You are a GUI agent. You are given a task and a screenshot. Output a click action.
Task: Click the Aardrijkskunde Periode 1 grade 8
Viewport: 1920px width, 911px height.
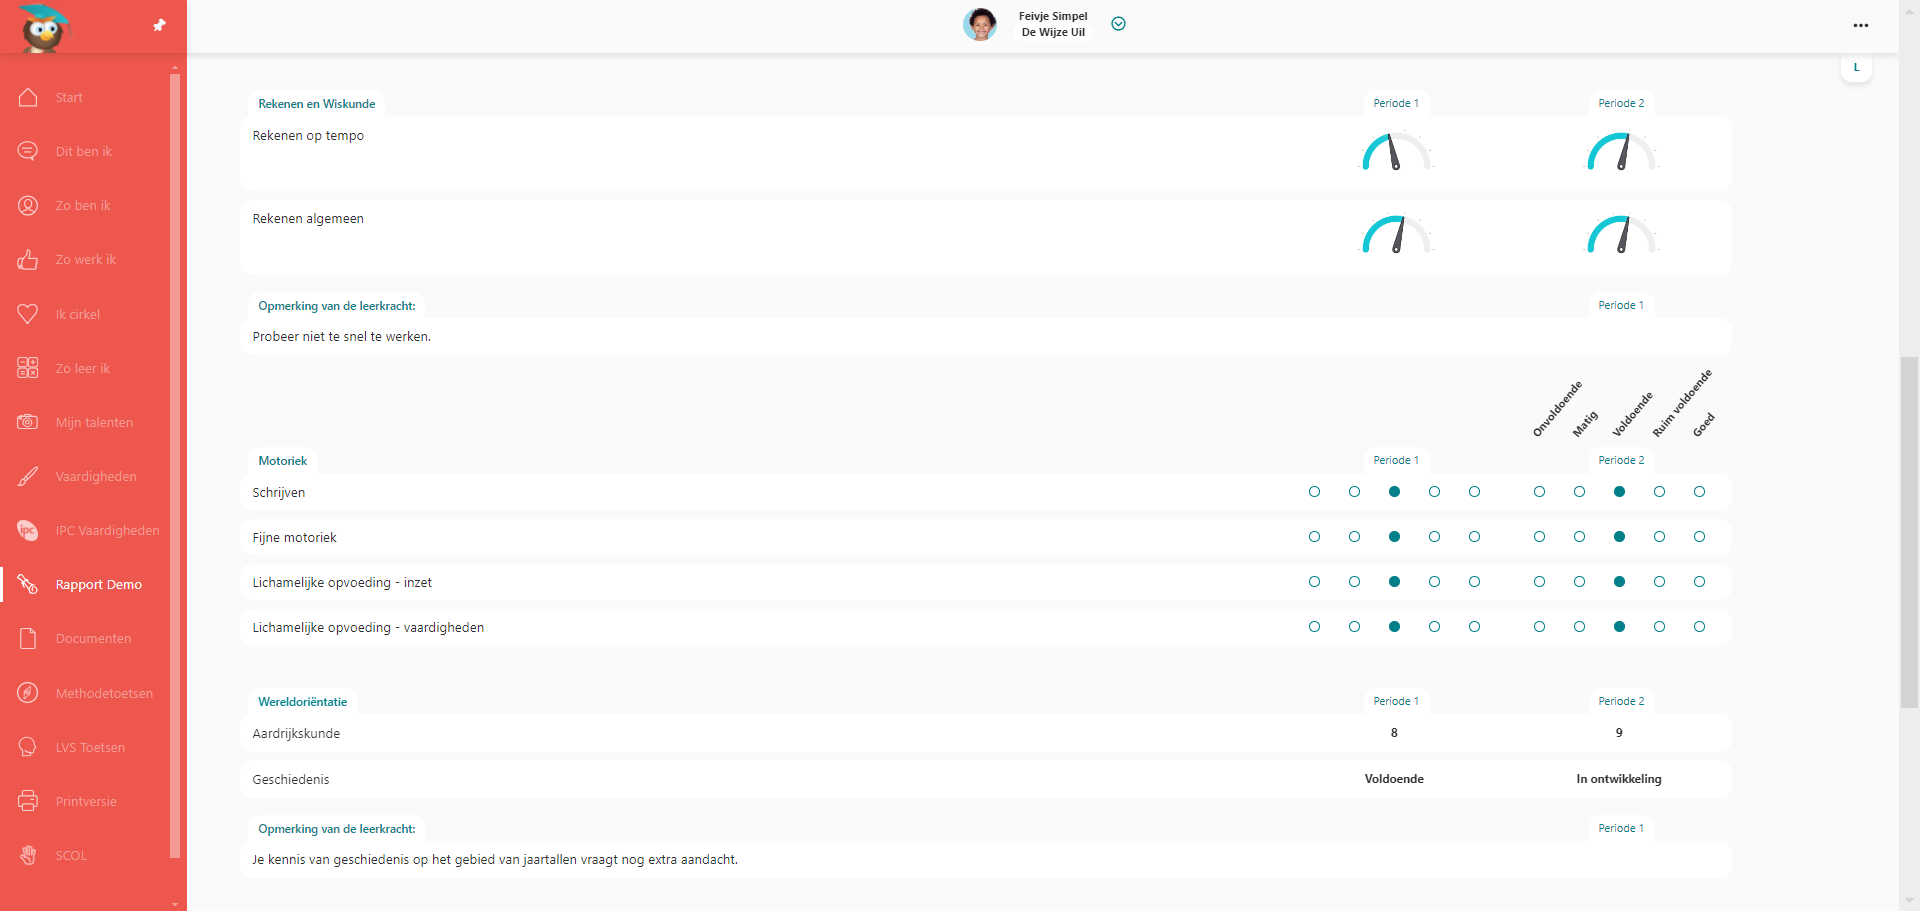1394,733
